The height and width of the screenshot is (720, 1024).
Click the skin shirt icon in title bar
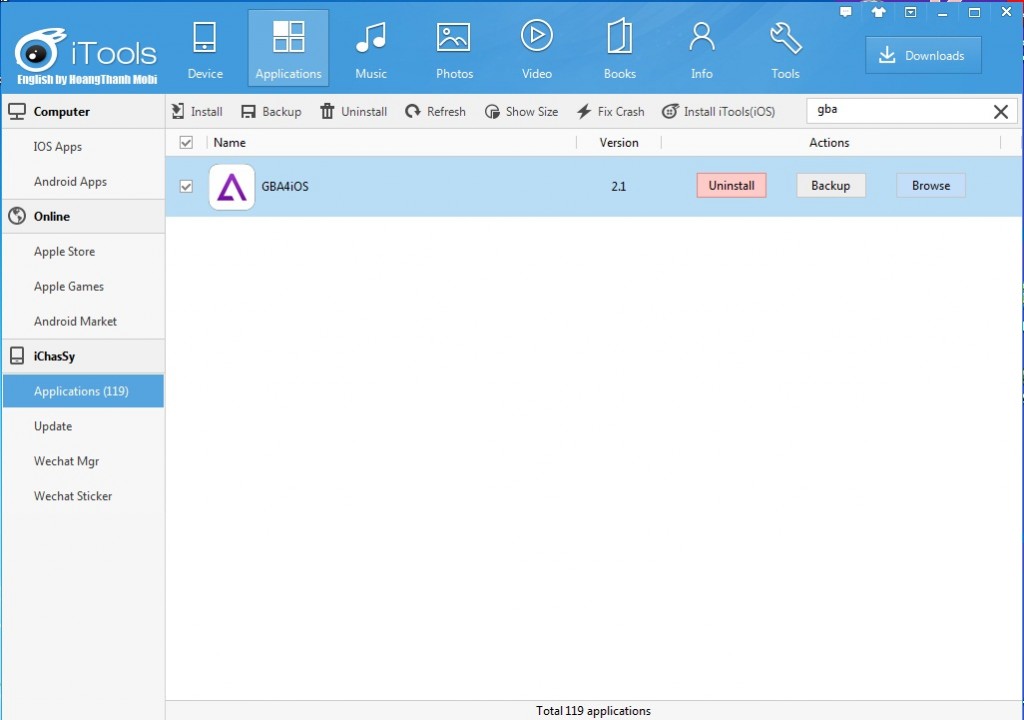point(878,12)
